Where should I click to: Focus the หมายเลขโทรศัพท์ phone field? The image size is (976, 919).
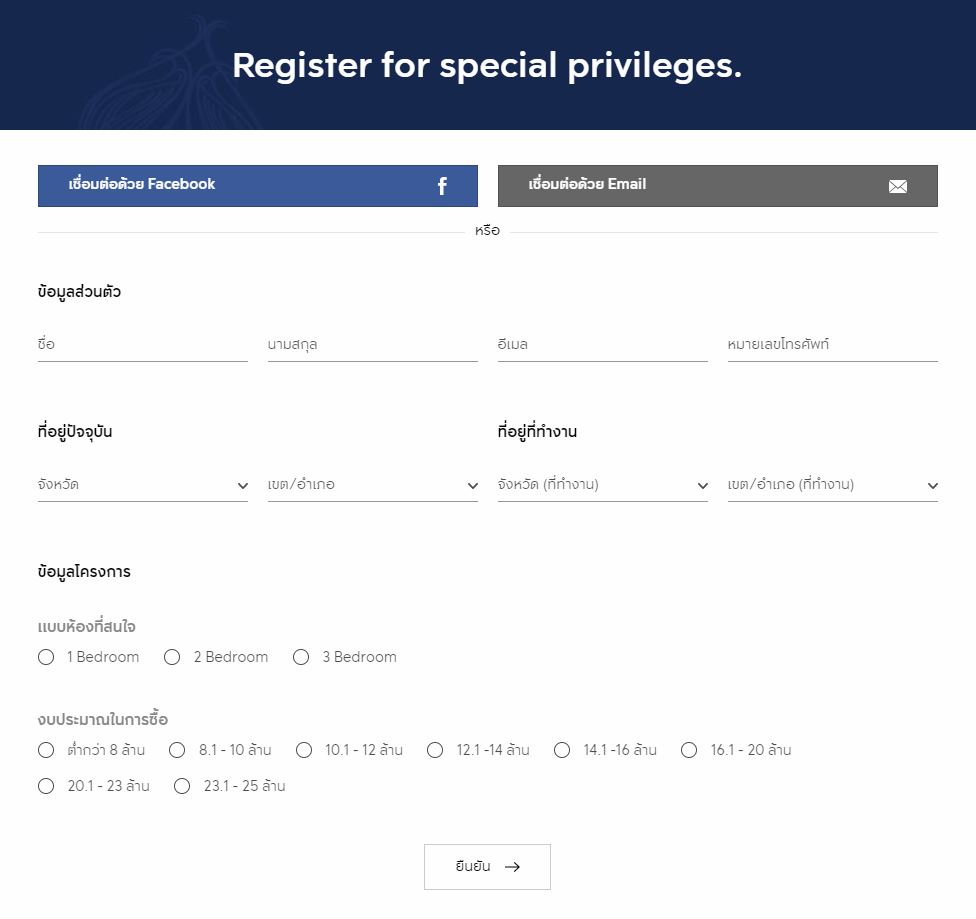point(833,345)
